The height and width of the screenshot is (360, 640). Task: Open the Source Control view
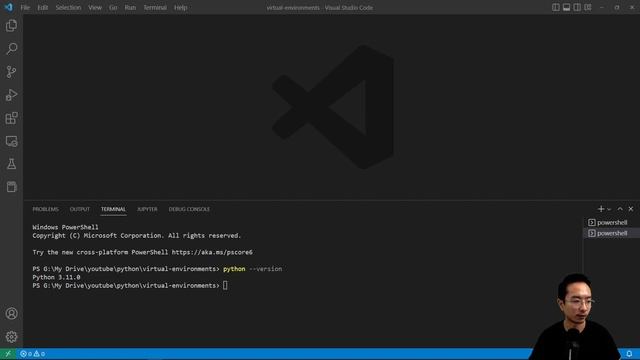coord(11,72)
